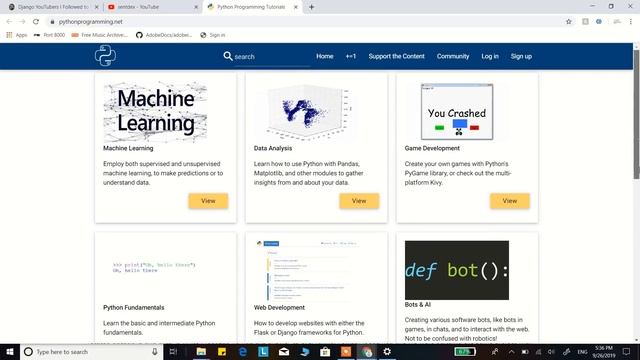
Task: Click the Cortana microphone icon
Action: [x=155, y=351]
